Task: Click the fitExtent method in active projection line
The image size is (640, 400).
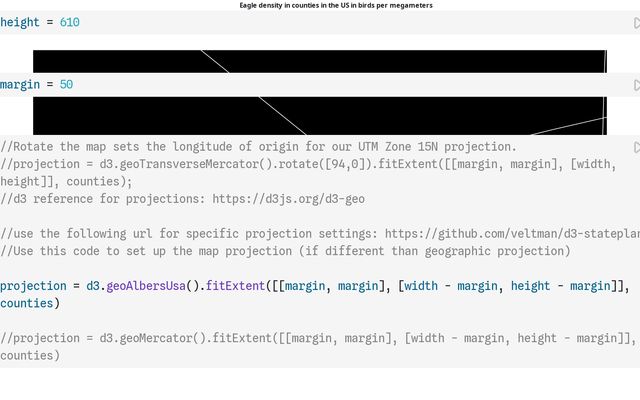Action: (x=235, y=286)
